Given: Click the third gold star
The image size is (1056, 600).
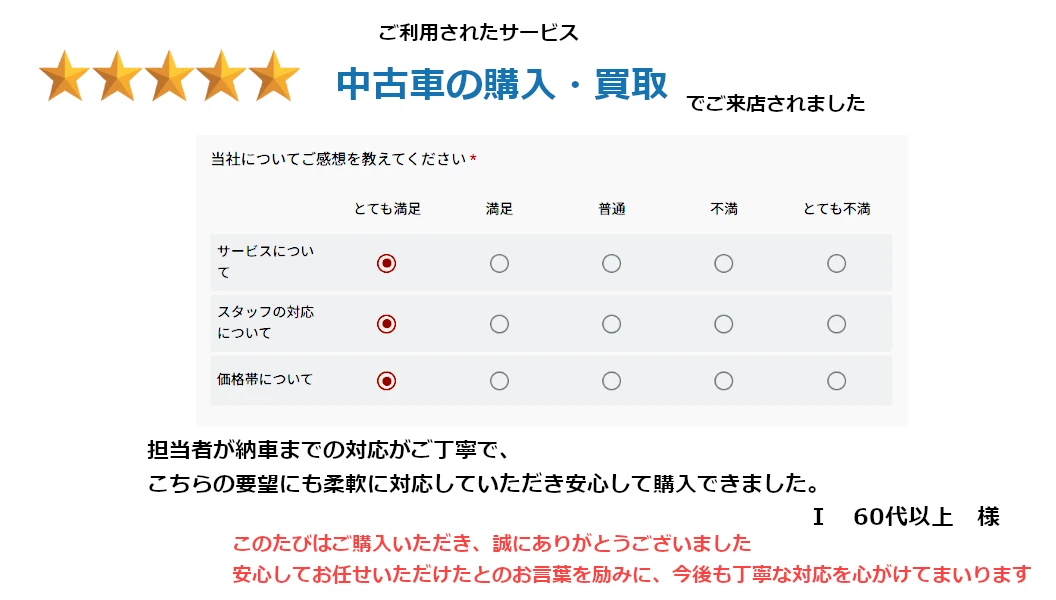Looking at the screenshot, I should click(x=170, y=77).
